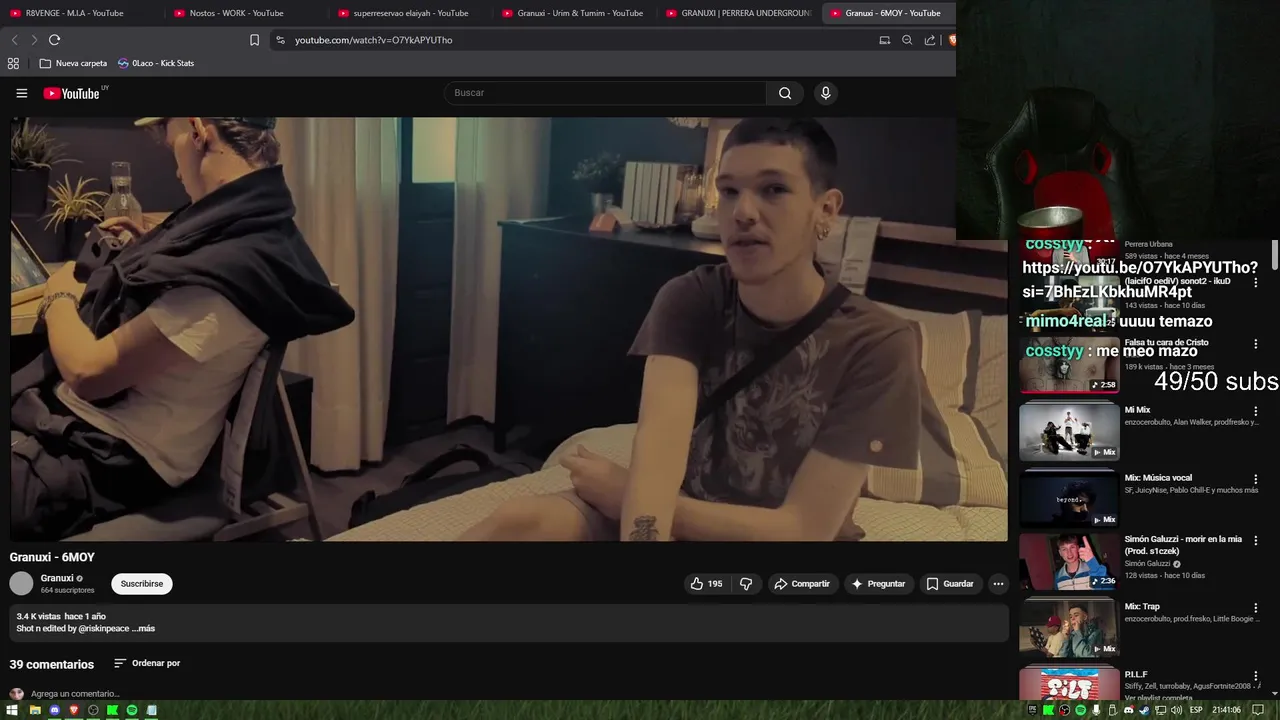The width and height of the screenshot is (1280, 720).
Task: Click the Preguntar button
Action: pyautogui.click(x=878, y=584)
